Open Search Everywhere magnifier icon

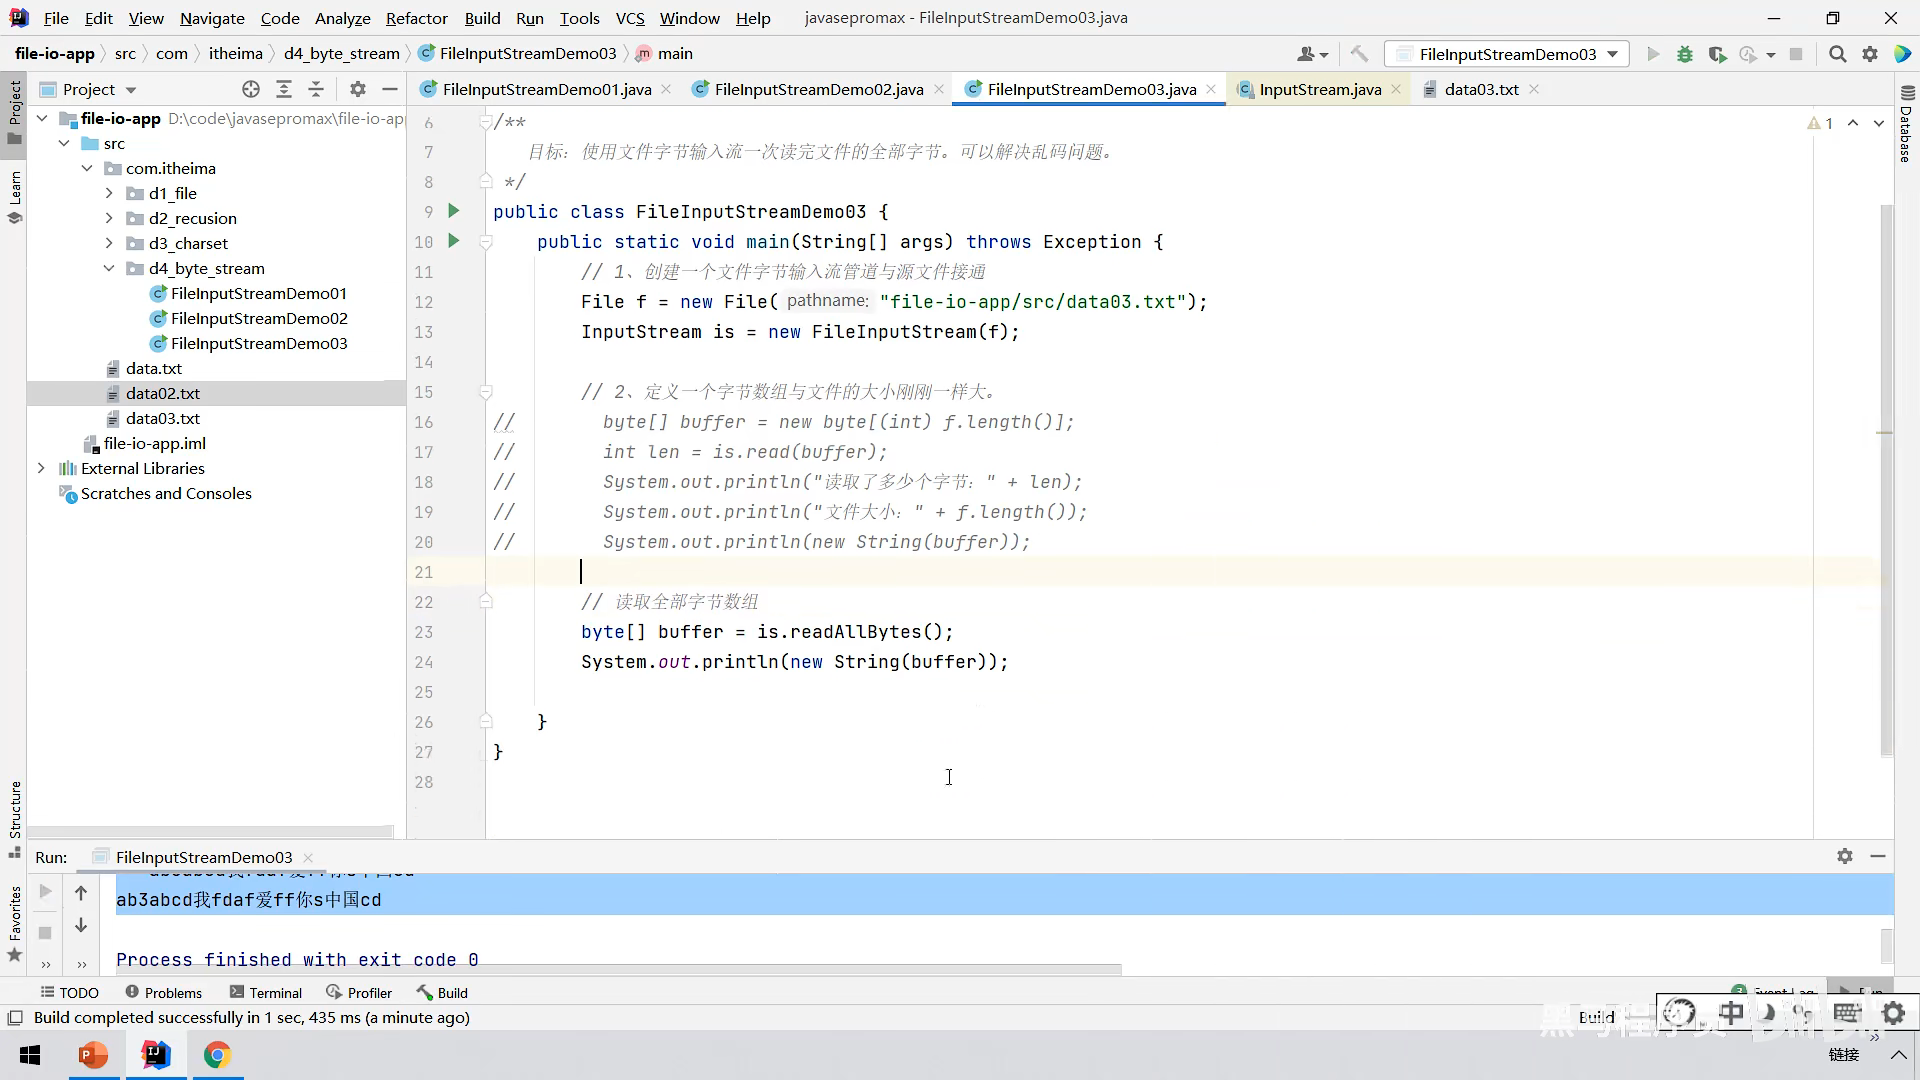tap(1837, 54)
